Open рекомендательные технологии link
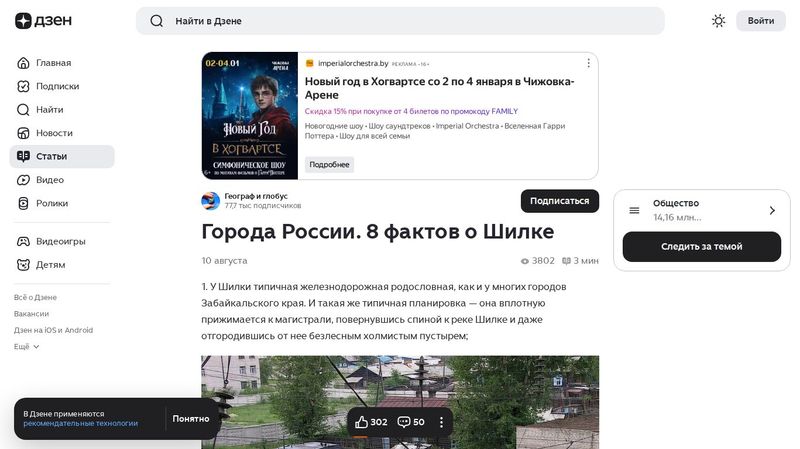 click(x=81, y=423)
